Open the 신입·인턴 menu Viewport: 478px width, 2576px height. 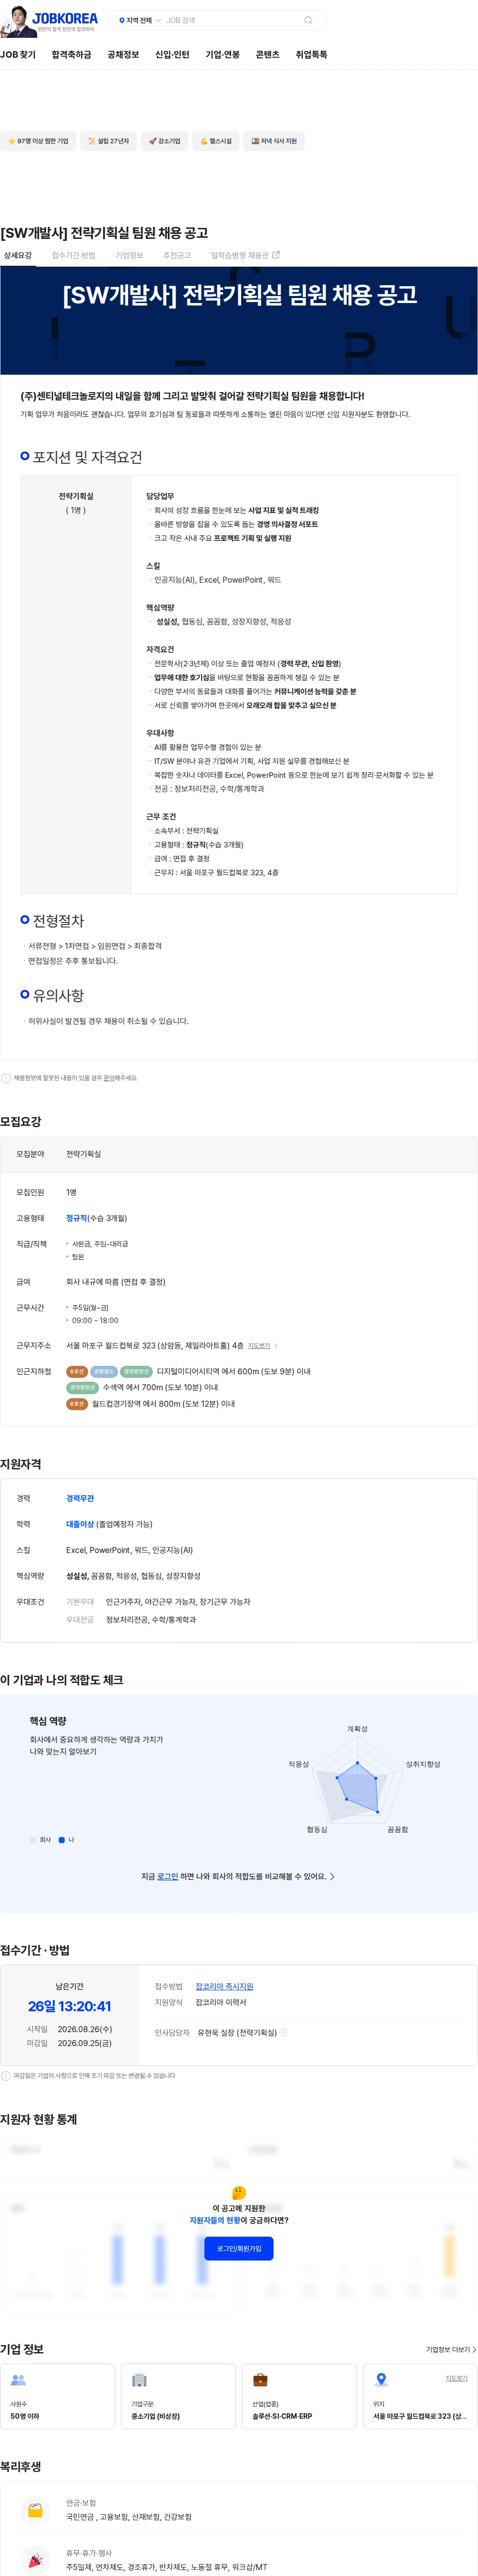coord(172,55)
